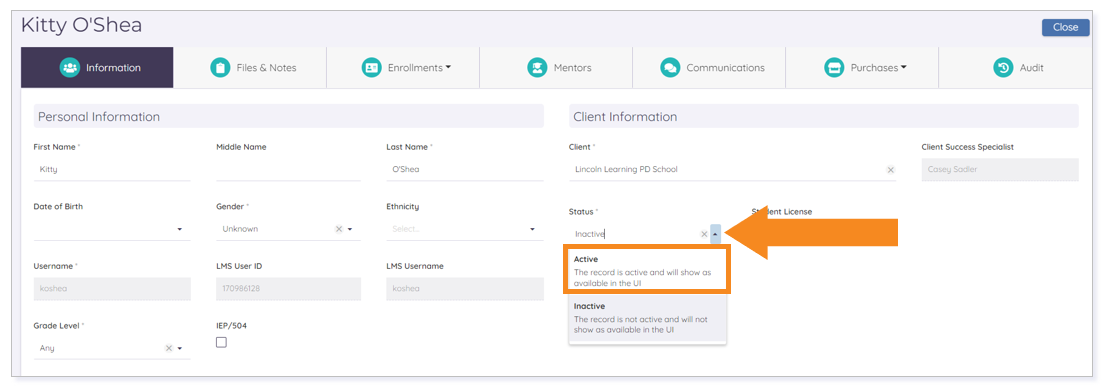Click the Mentors graduate icon
The height and width of the screenshot is (389, 1108).
click(537, 68)
